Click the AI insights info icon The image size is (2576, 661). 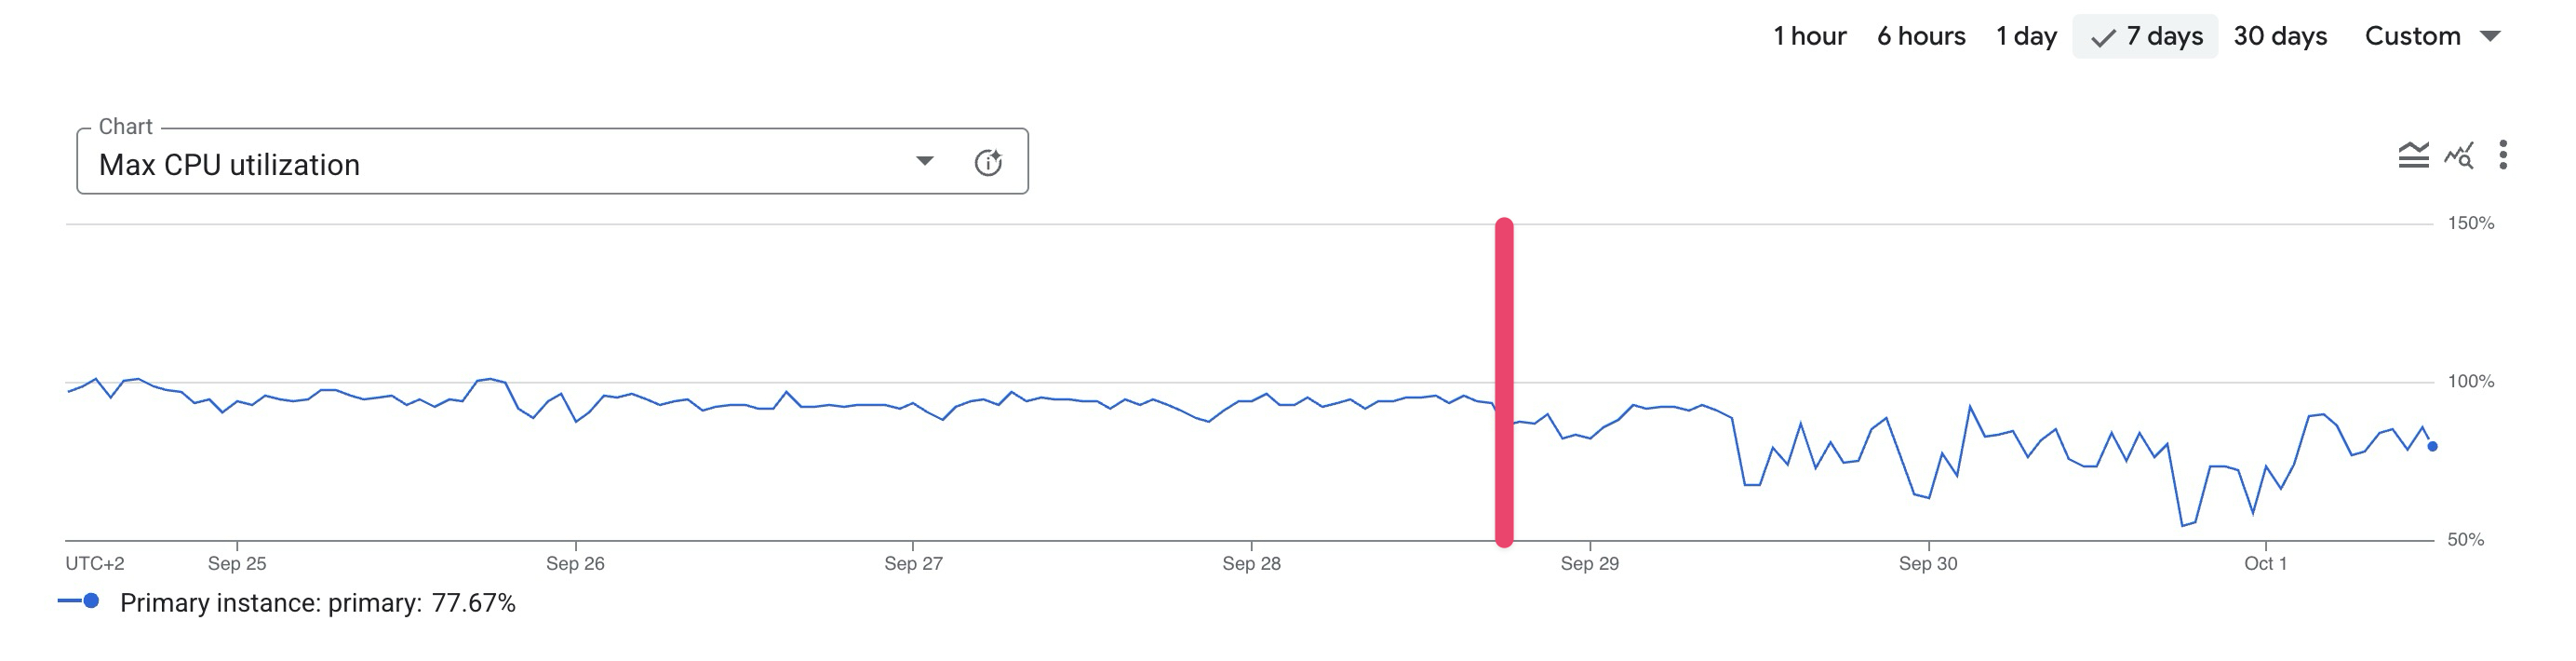(988, 162)
